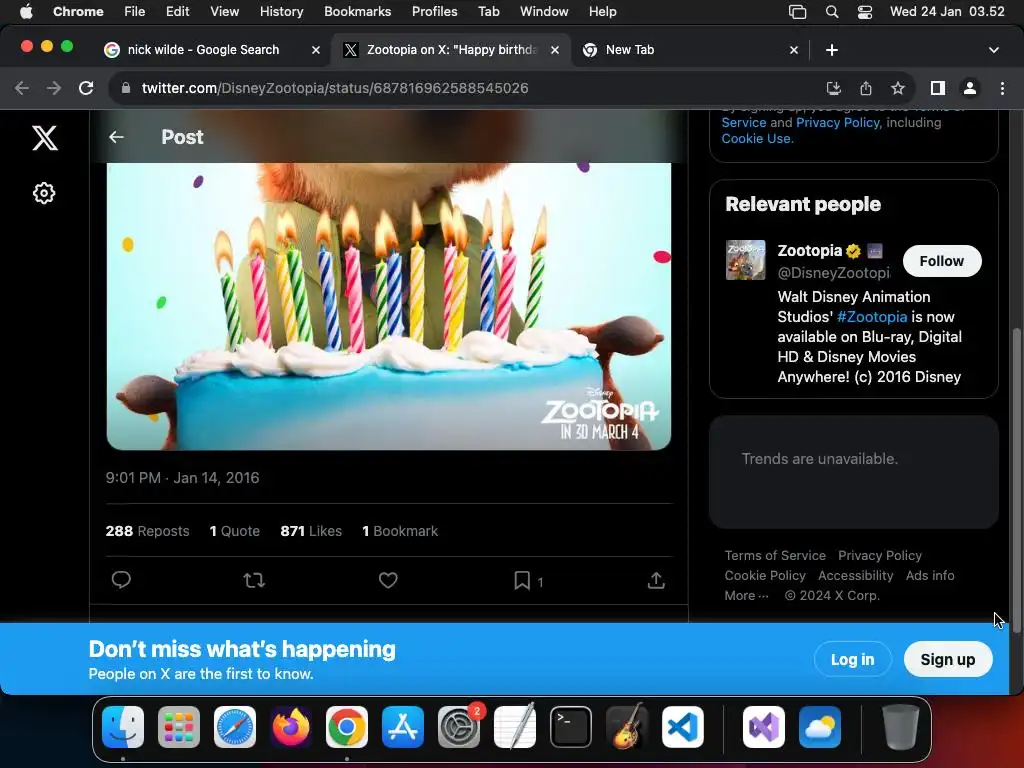Open Terms of Service footer link
Image resolution: width=1024 pixels, height=768 pixels.
(x=775, y=556)
